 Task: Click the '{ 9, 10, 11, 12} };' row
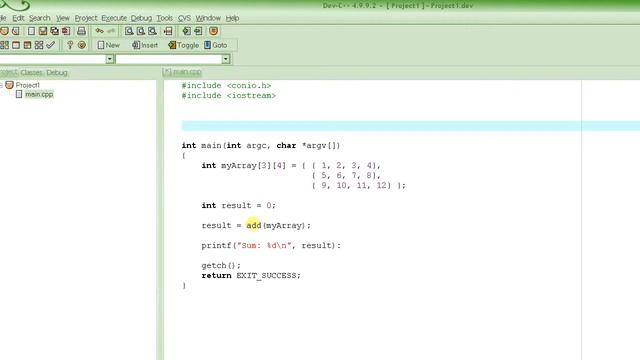pyautogui.click(x=358, y=185)
